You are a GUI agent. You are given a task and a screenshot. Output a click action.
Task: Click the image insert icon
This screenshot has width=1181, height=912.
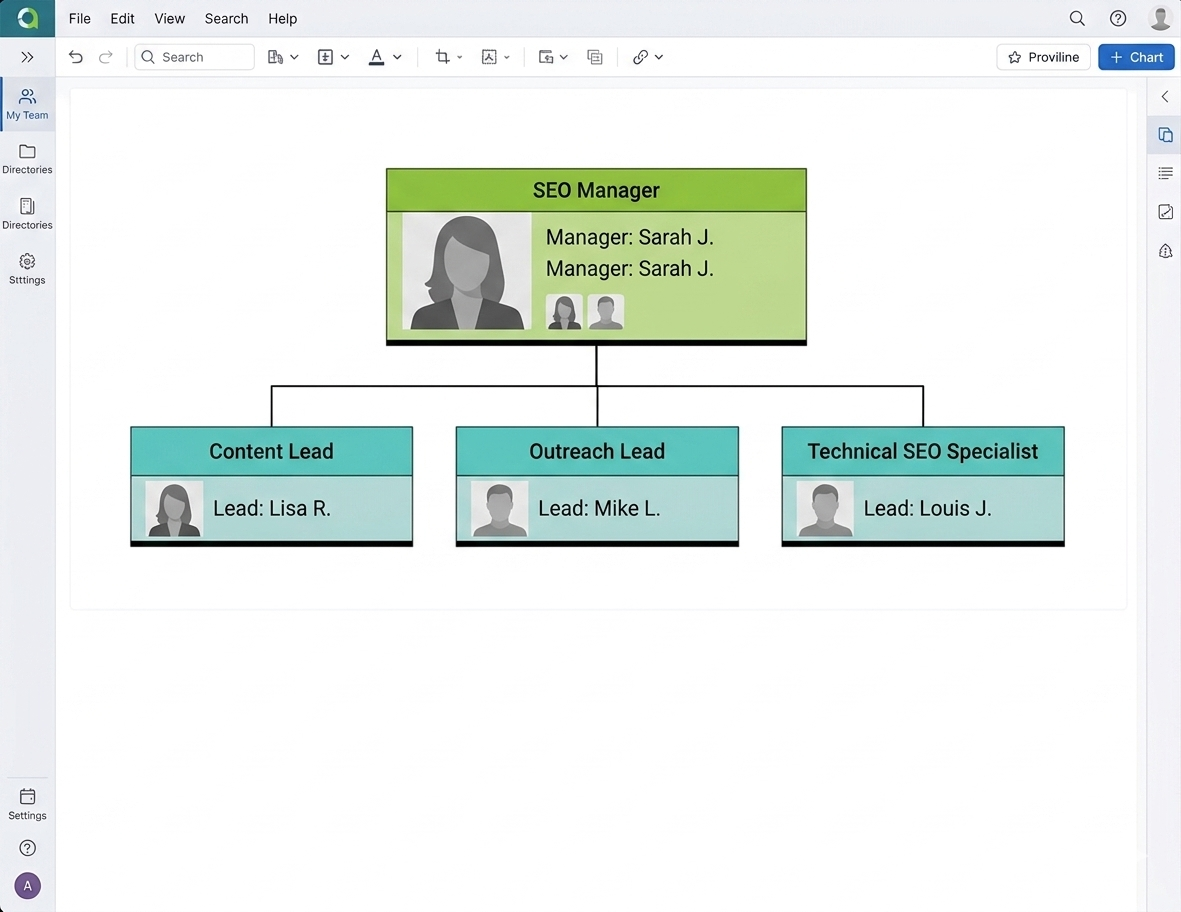(x=489, y=57)
